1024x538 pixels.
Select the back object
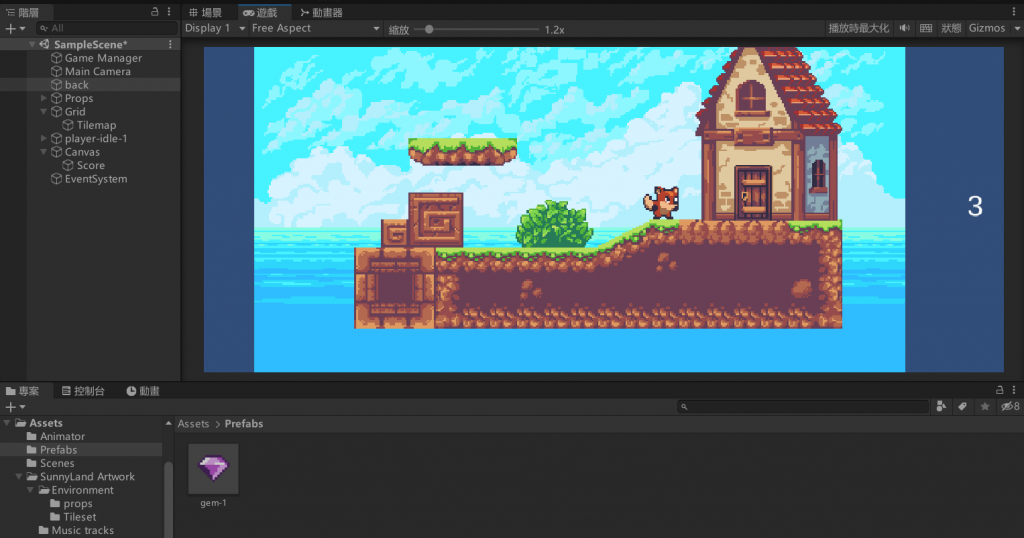click(76, 85)
